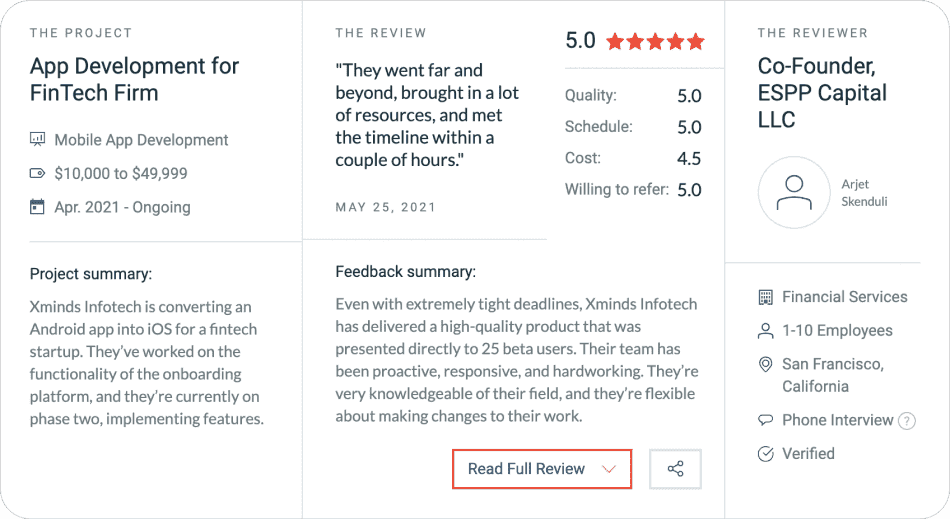Open the App Development for FinTech Firm title
Viewport: 950px width, 519px height.
point(134,80)
